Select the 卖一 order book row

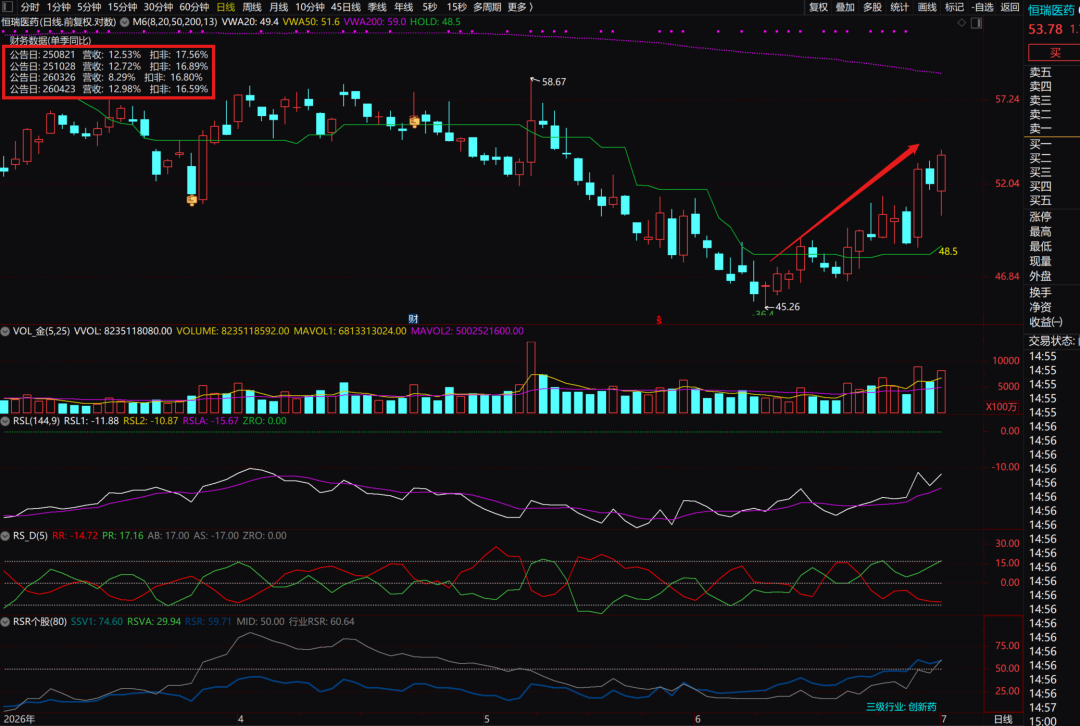point(1041,129)
